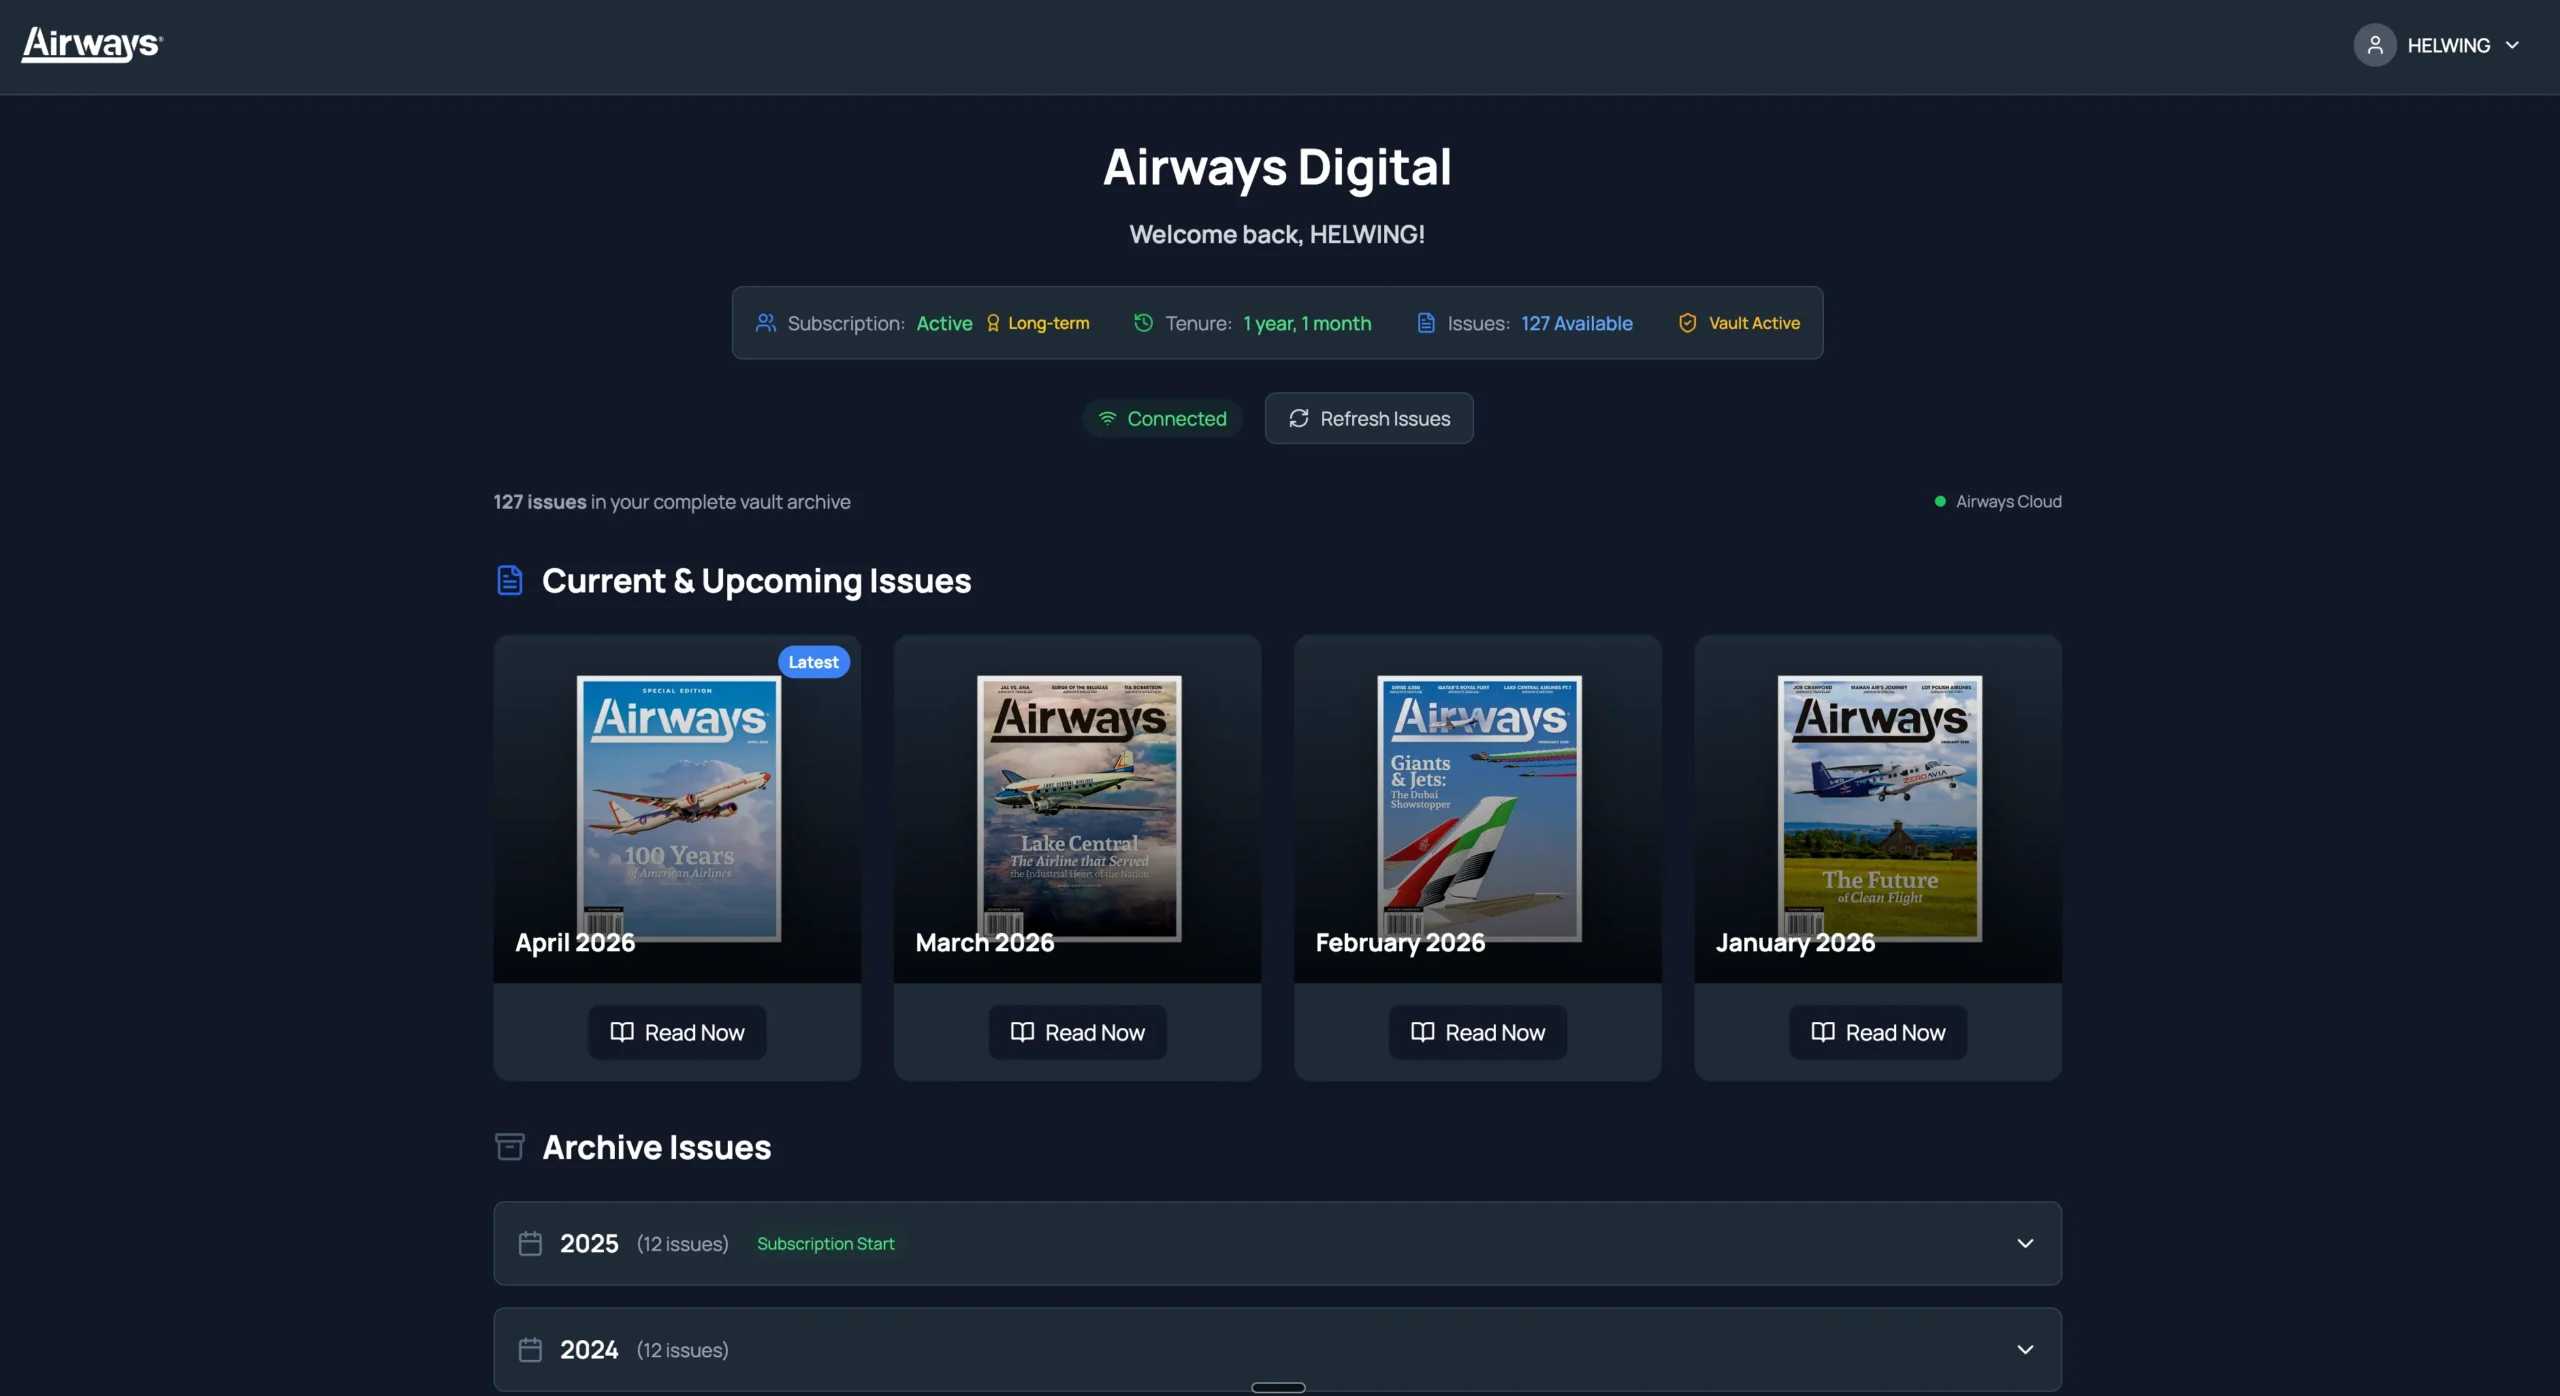2560x1396 pixels.
Task: Click the (12 issues) count on 2025 row
Action: tap(682, 1243)
